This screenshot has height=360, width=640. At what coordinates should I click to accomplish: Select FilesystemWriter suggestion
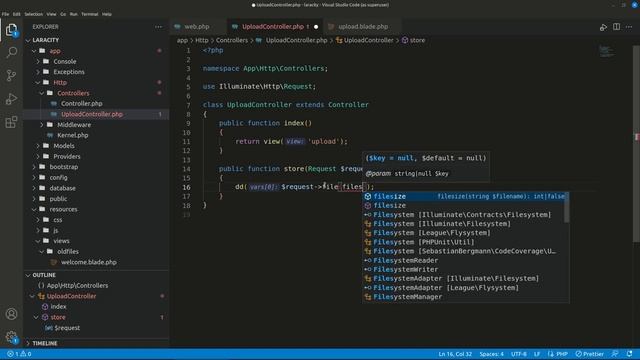[464, 269]
